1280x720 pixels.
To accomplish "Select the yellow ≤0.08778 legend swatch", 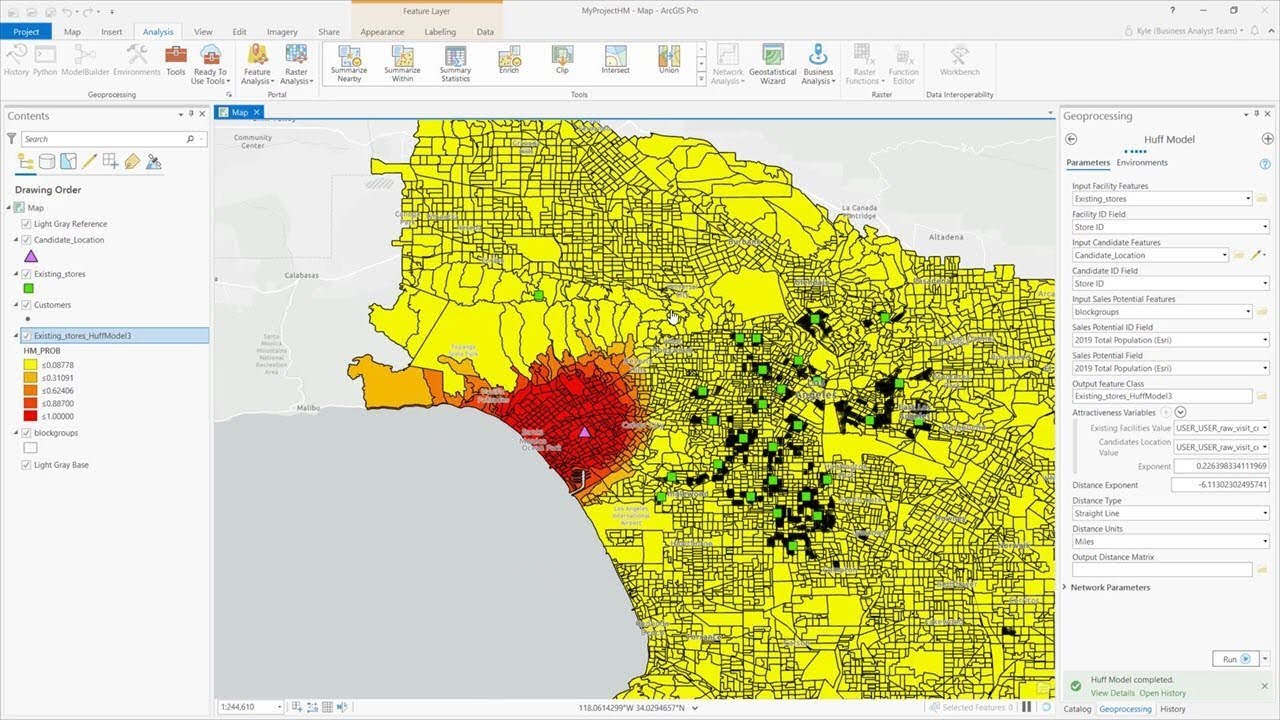I will [x=30, y=366].
